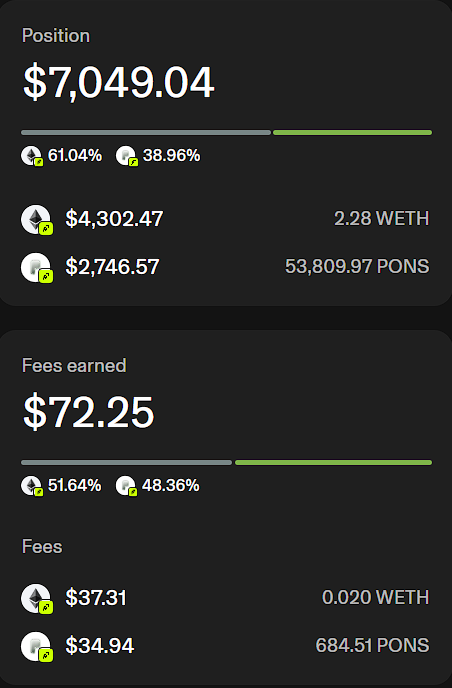Screen dimensions: 452x688
Task: Click the Fees earned heading label
Action: click(74, 366)
